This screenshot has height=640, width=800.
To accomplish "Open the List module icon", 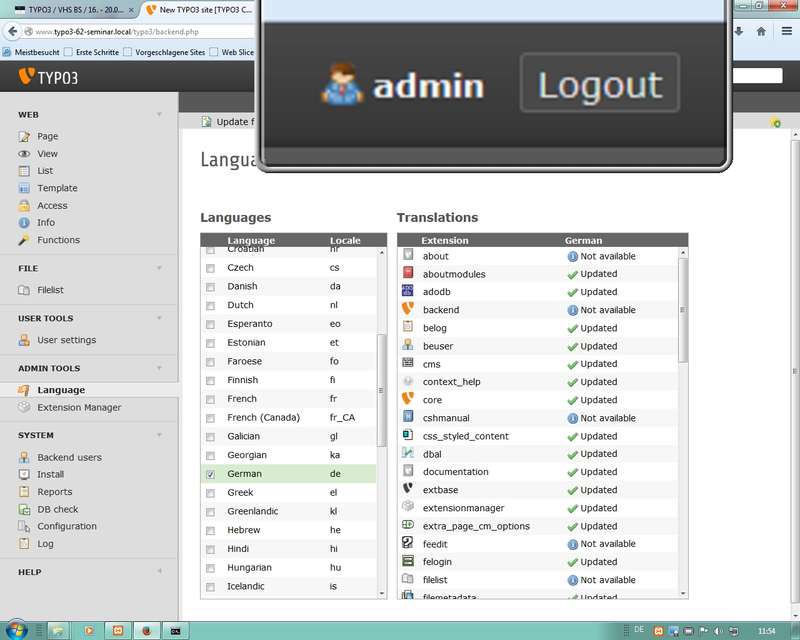I will coord(24,170).
